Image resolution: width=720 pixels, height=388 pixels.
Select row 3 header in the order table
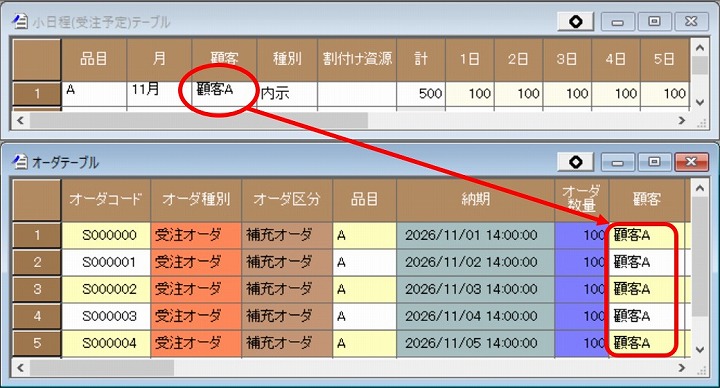[37, 289]
